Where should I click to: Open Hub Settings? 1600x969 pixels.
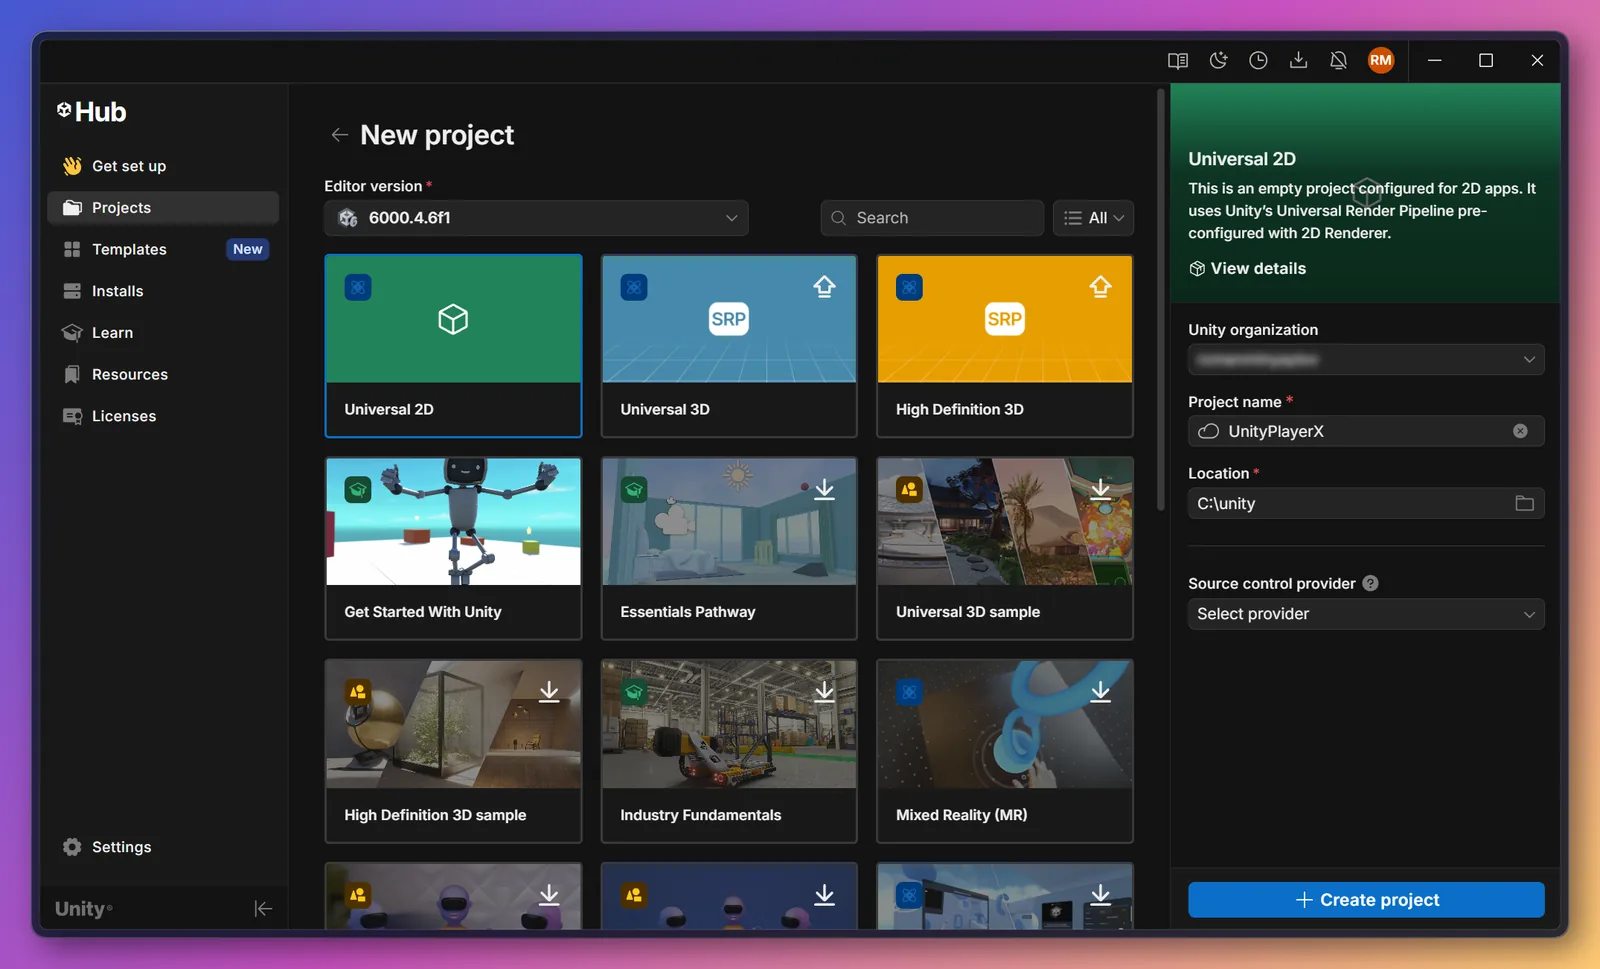[163, 847]
